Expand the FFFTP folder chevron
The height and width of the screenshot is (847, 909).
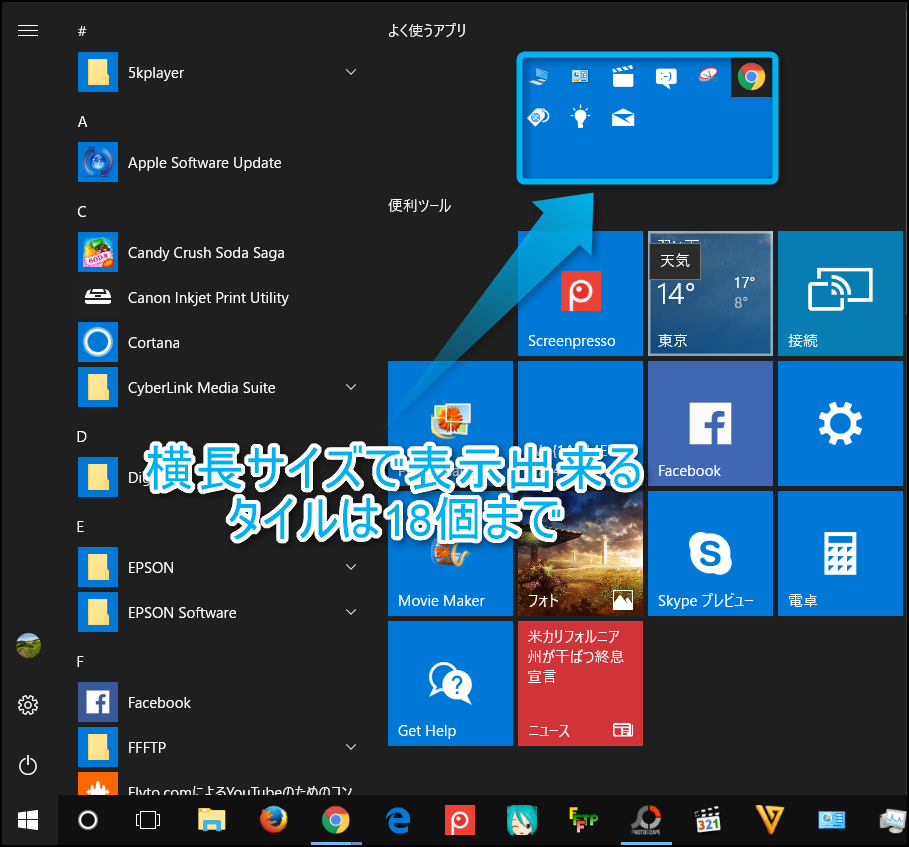point(351,747)
